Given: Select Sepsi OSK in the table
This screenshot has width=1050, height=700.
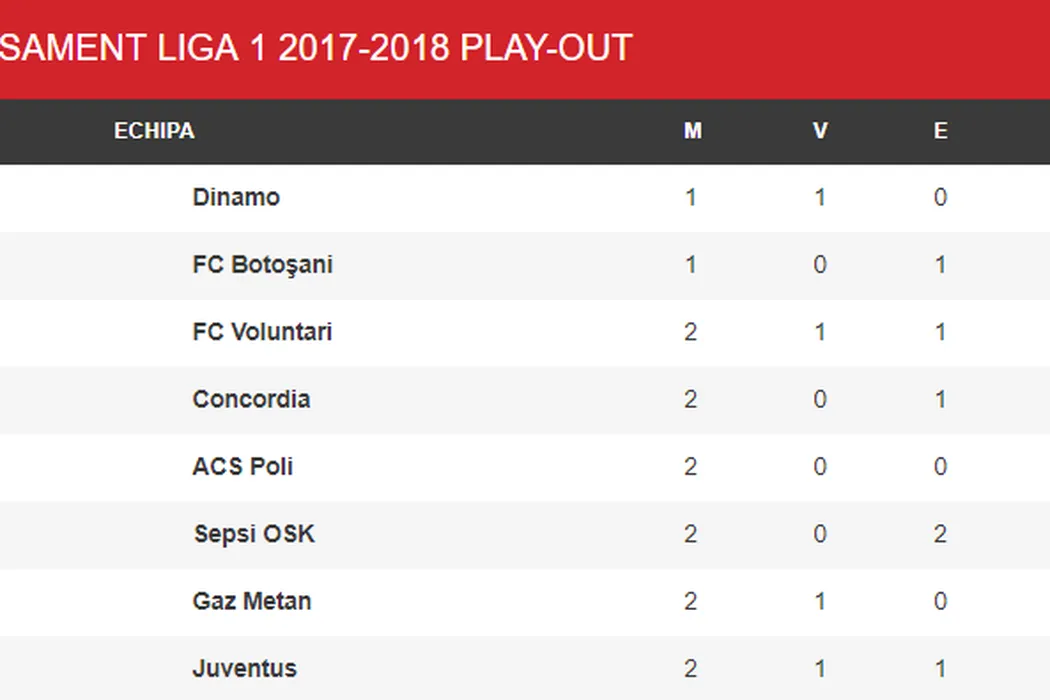Looking at the screenshot, I should [254, 534].
